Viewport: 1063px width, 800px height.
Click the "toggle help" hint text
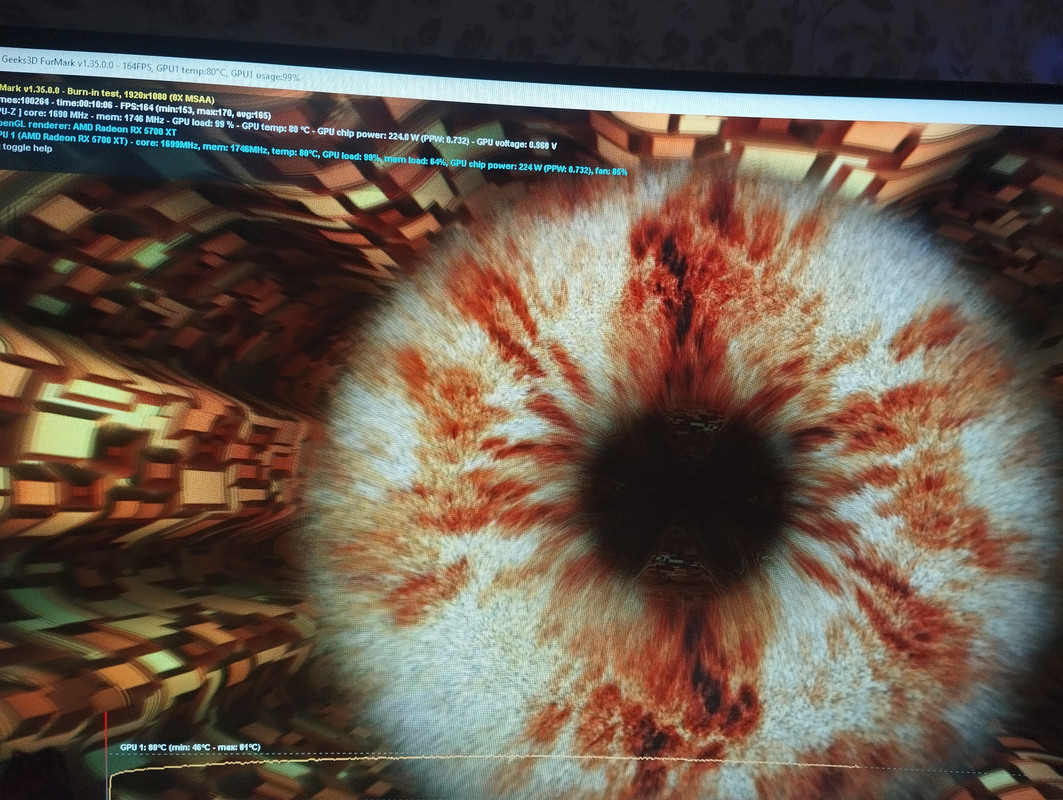click(26, 148)
